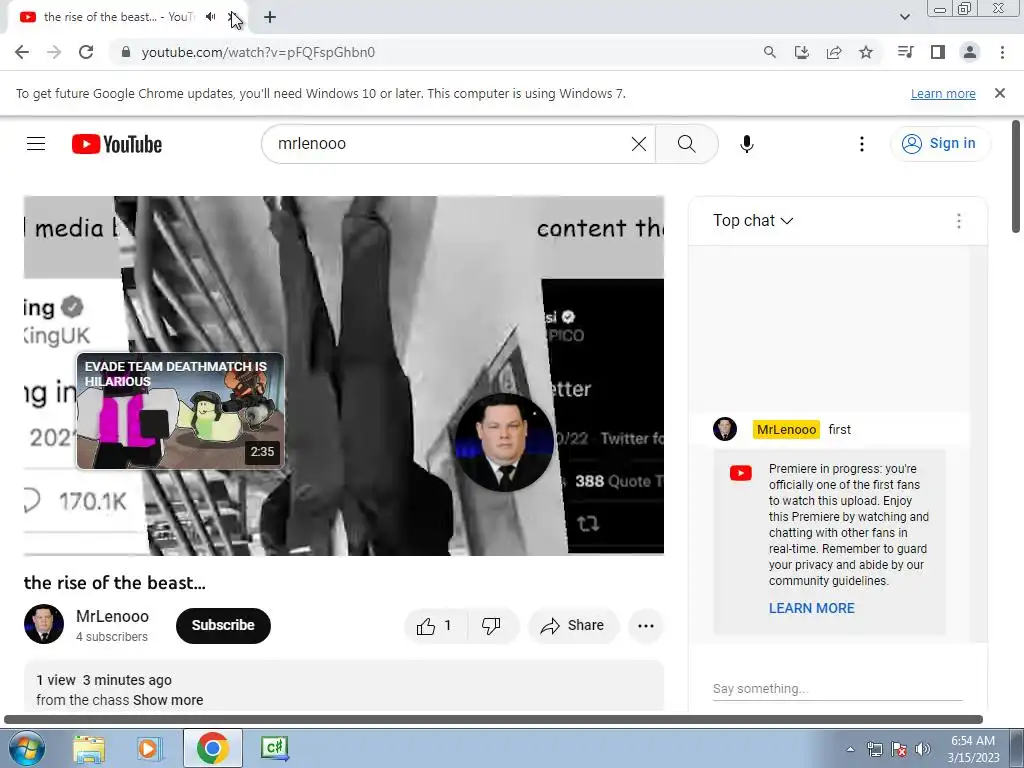Click MrLenooo's name in chat
Image resolution: width=1024 pixels, height=768 pixels.
click(786, 430)
